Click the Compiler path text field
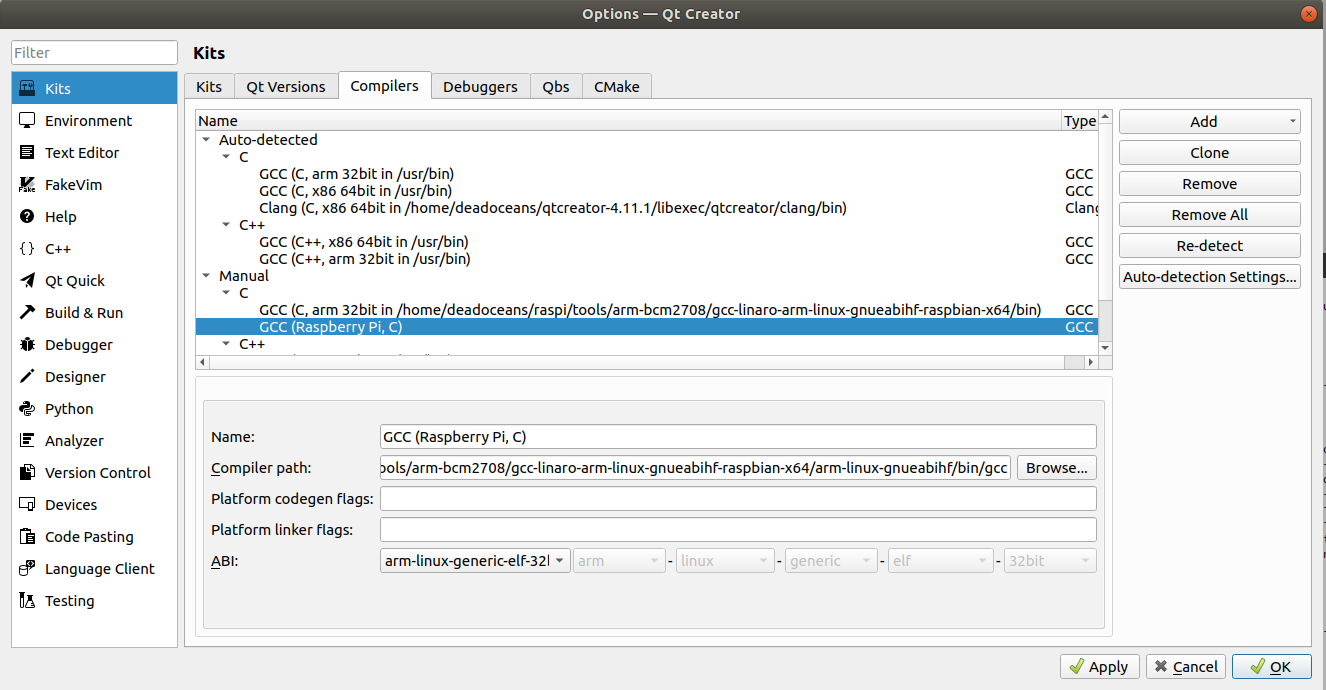The width and height of the screenshot is (1326, 690). [x=696, y=468]
